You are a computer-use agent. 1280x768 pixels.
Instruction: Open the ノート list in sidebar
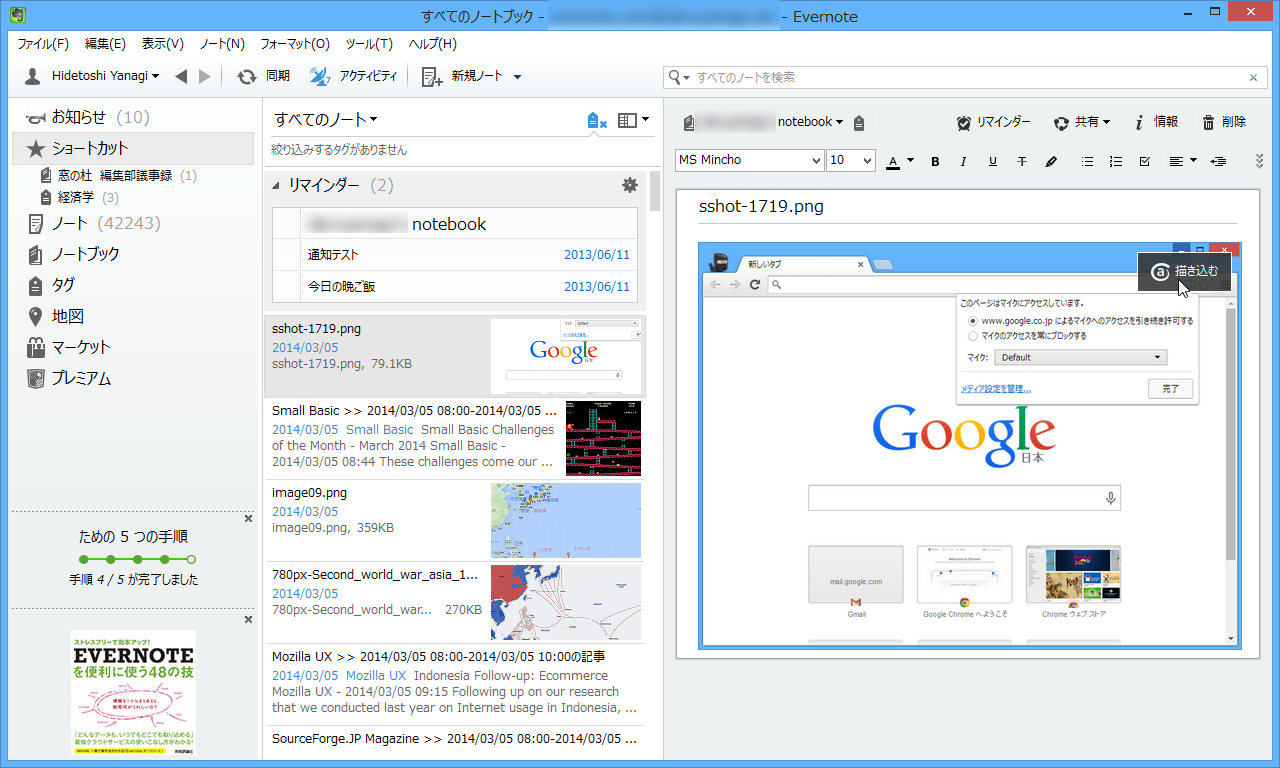93,223
